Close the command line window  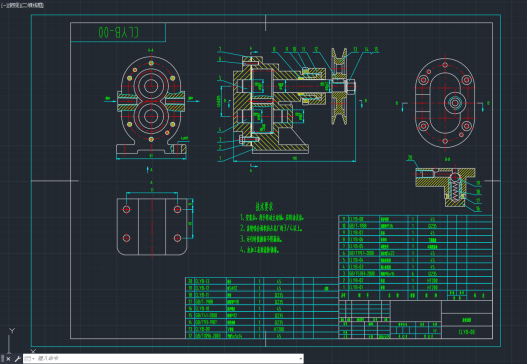coord(8,359)
